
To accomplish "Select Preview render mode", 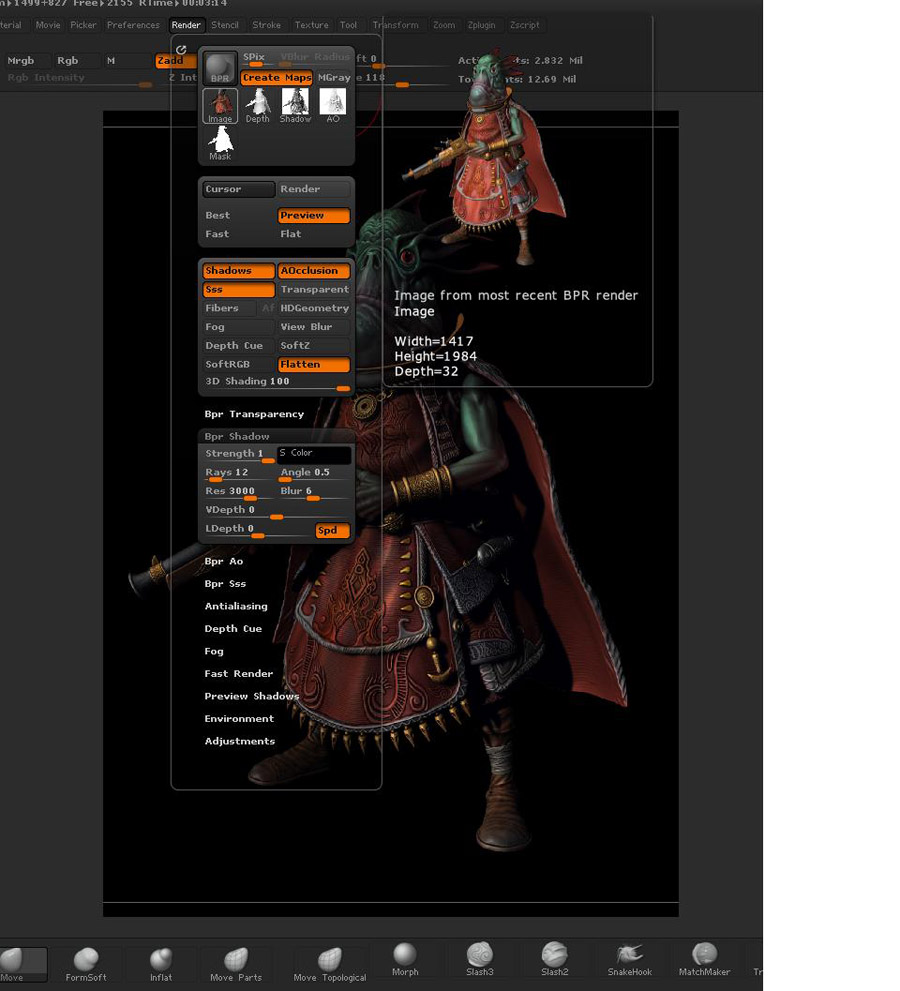I will pyautogui.click(x=313, y=216).
